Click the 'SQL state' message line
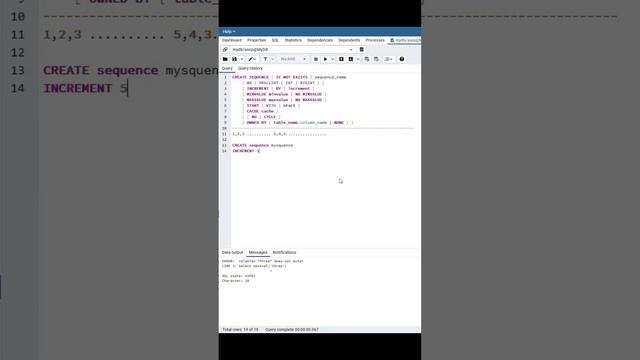 [x=238, y=276]
